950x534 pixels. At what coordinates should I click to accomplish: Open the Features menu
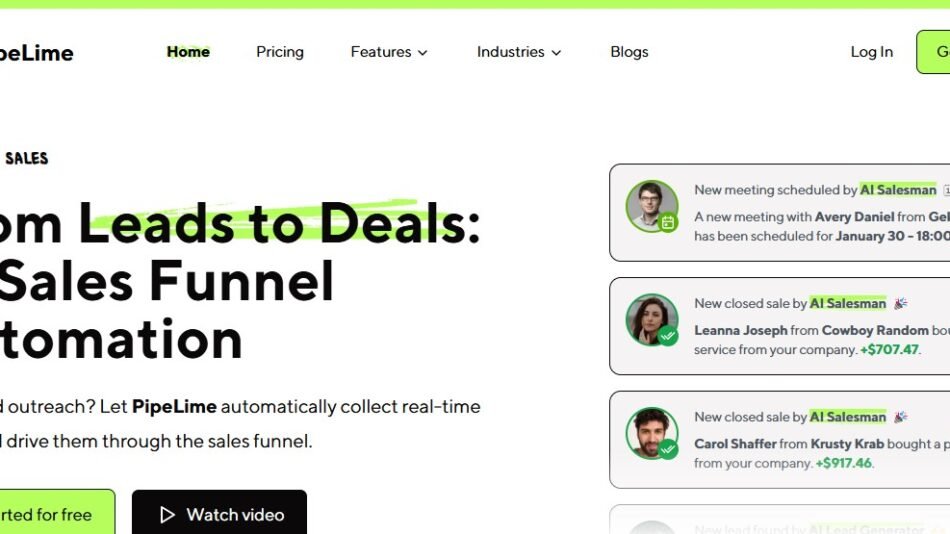click(389, 52)
